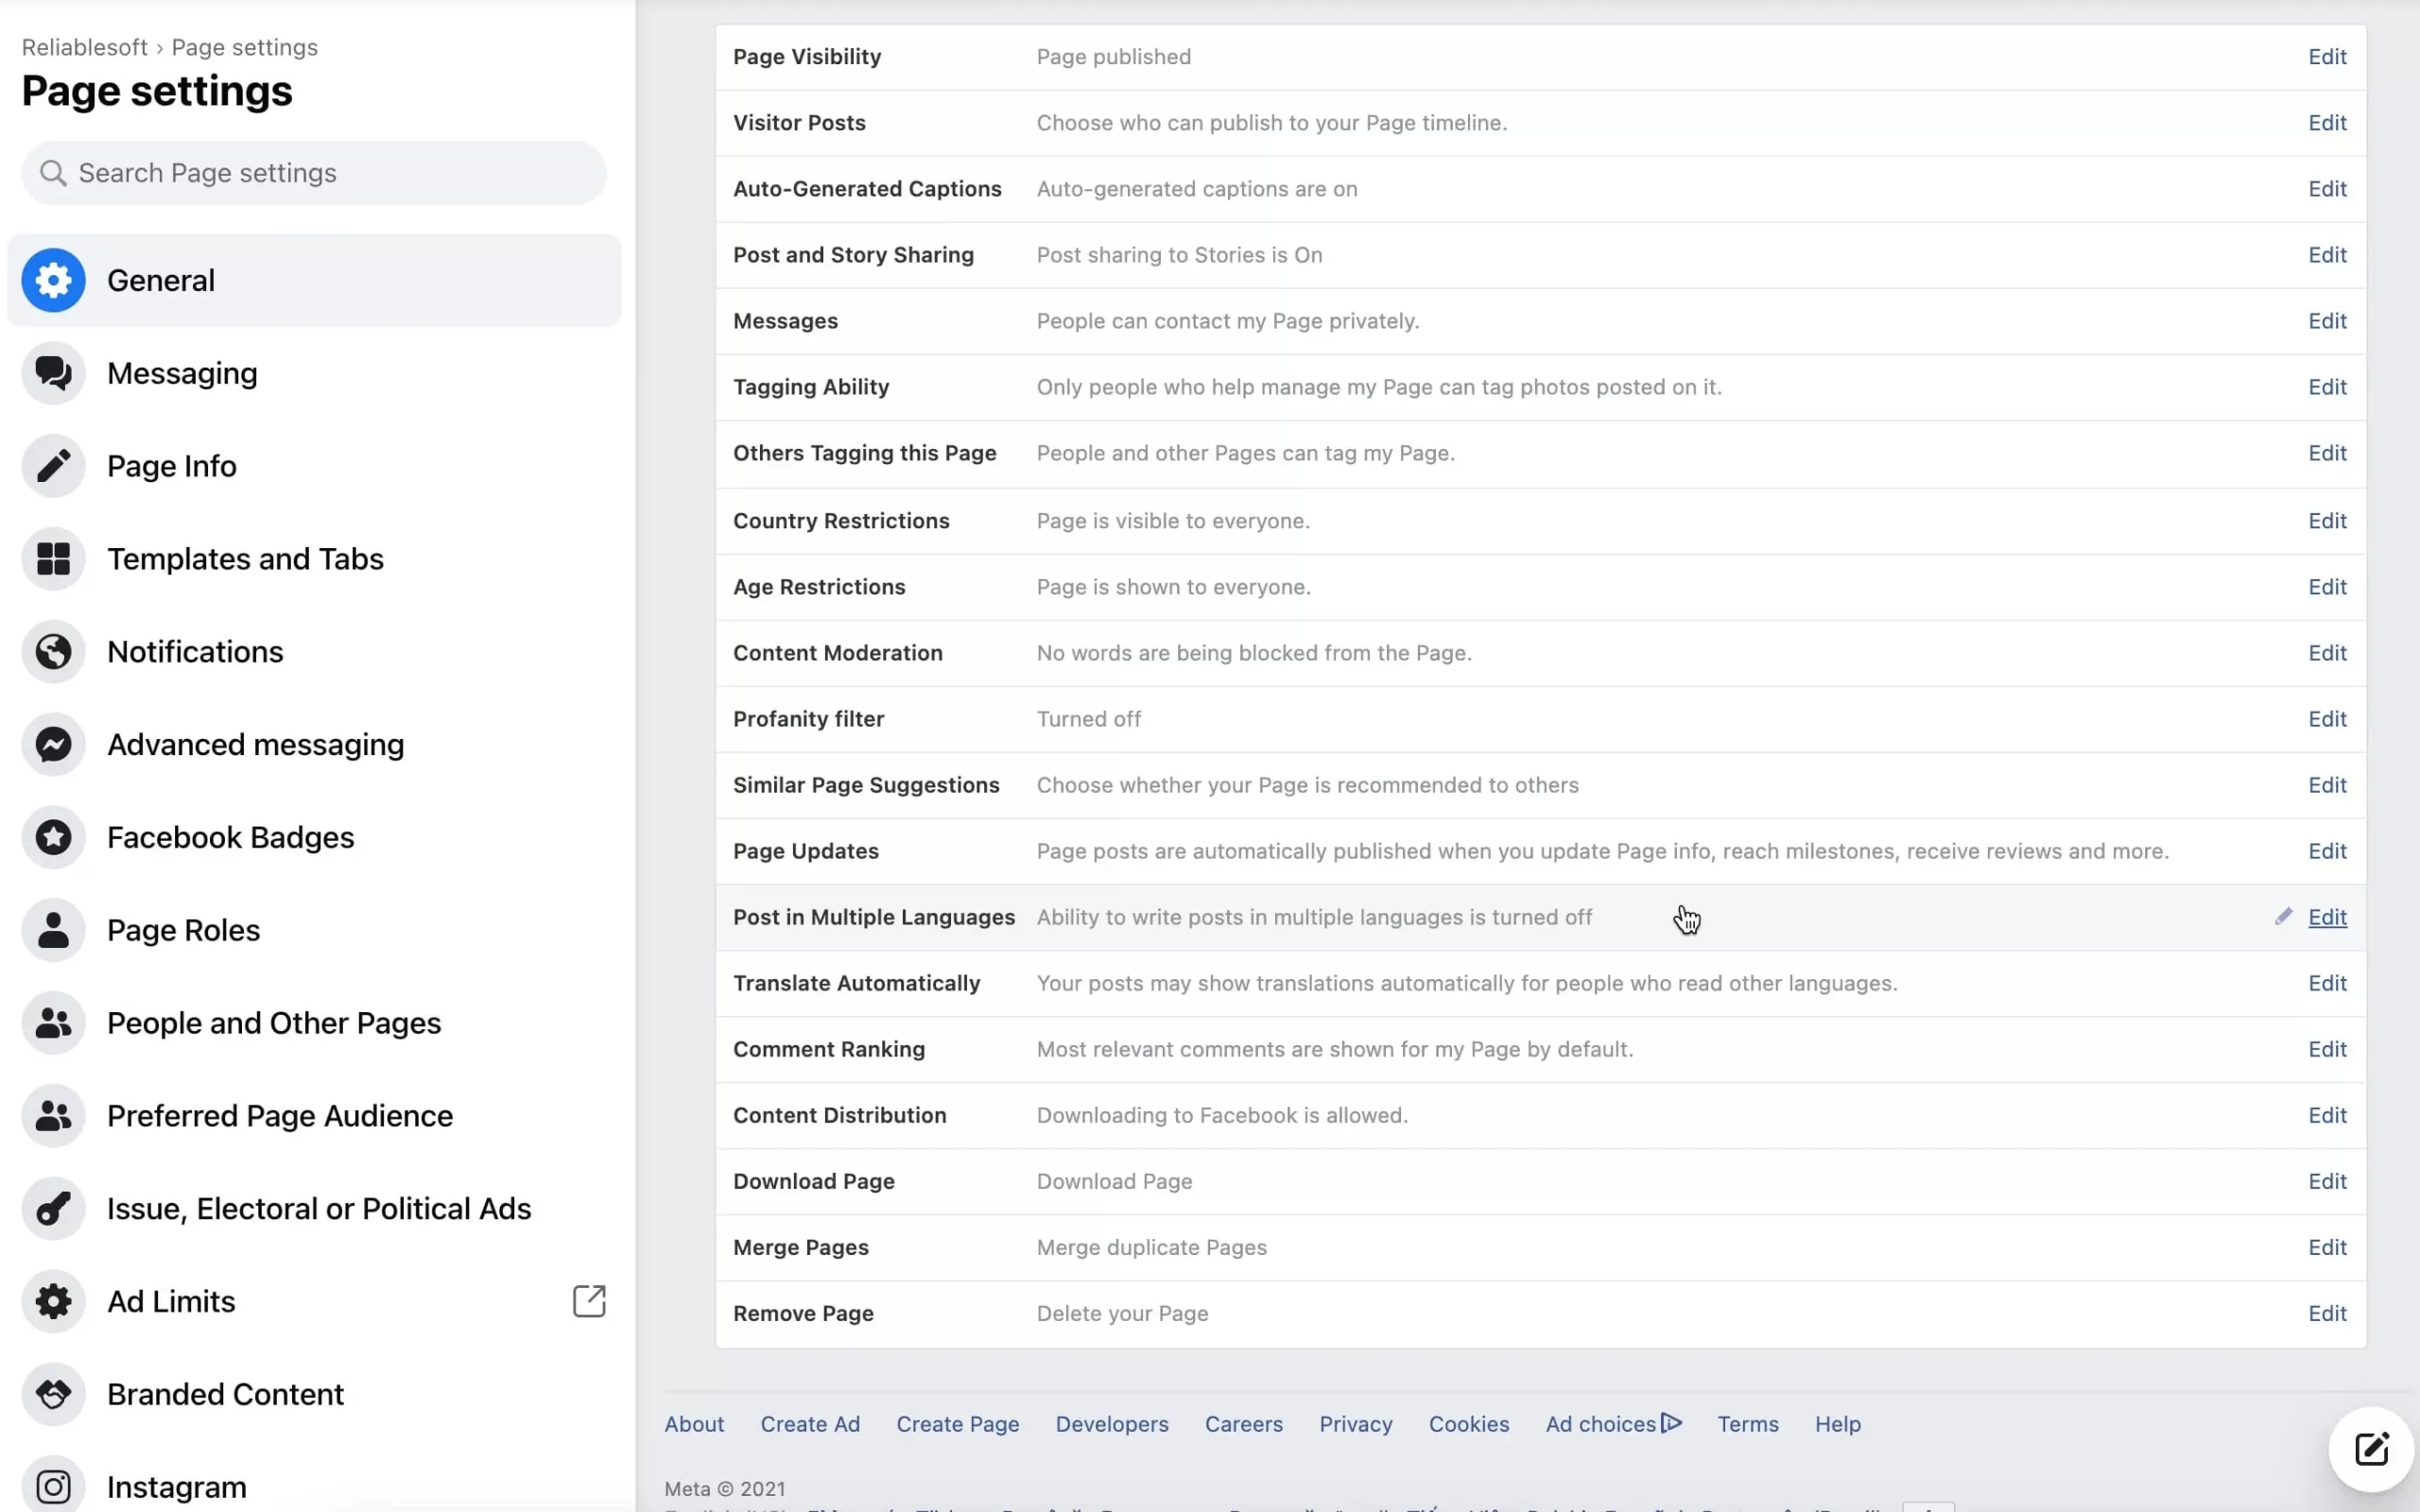This screenshot has width=2420, height=1512.
Task: Open the Help footer link
Action: pyautogui.click(x=1838, y=1424)
